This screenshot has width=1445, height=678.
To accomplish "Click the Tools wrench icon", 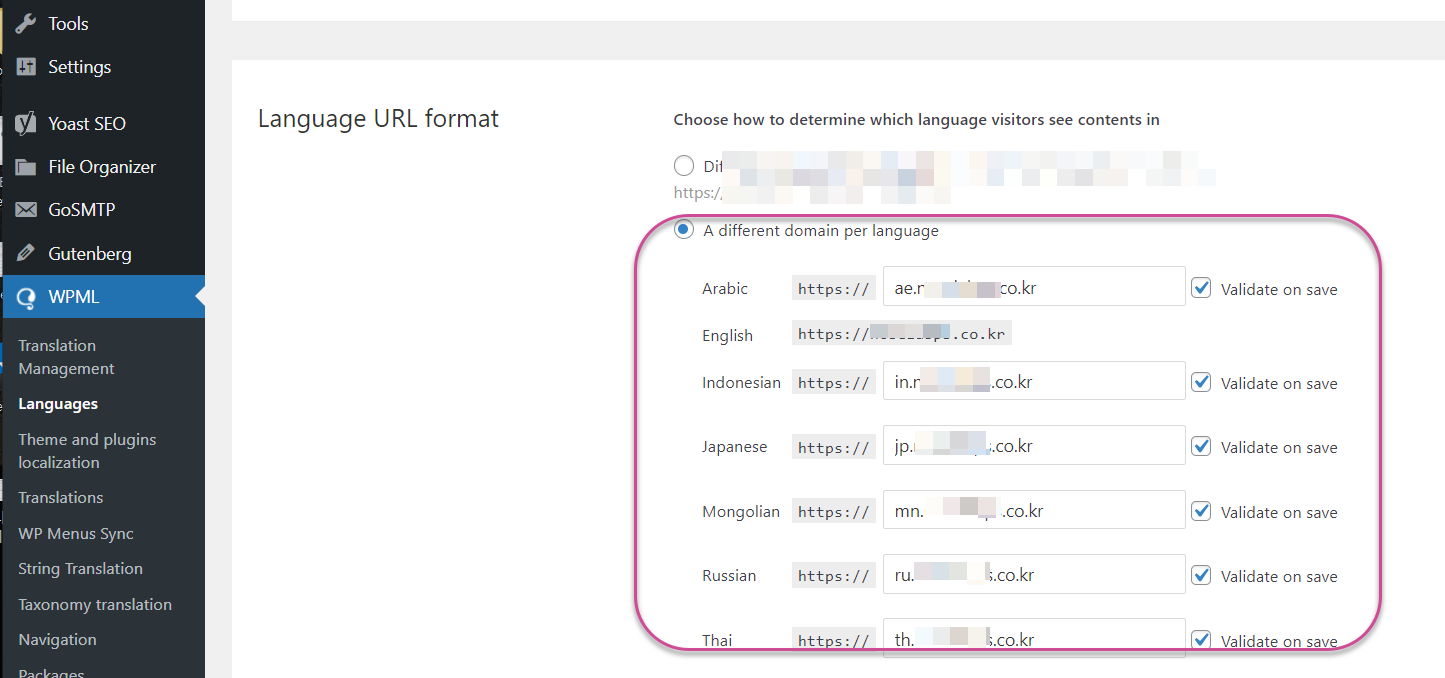I will (x=26, y=24).
